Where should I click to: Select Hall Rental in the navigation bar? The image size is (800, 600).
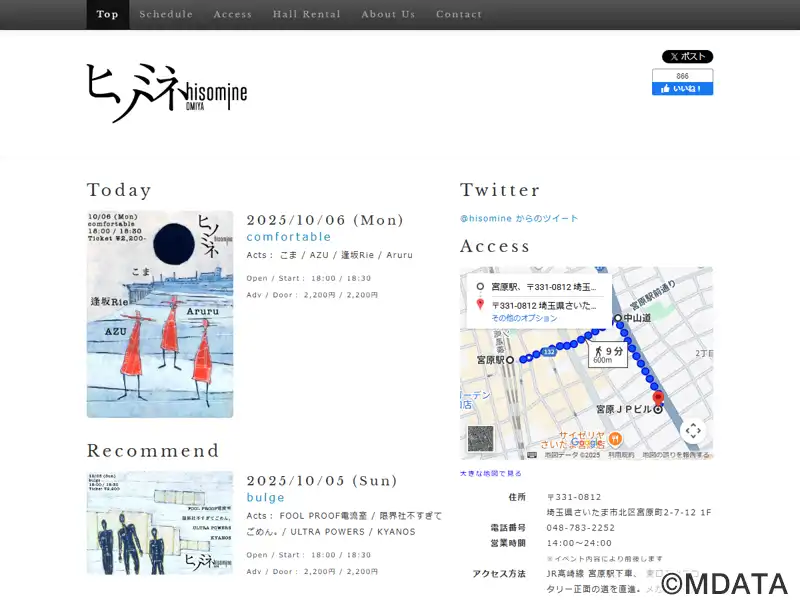coord(306,14)
